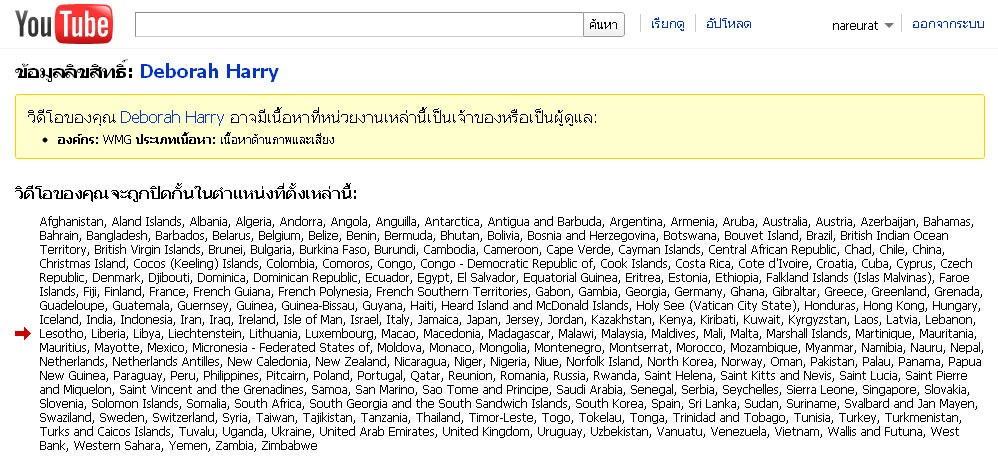
Task: Click 'Afghanistan' in the country list
Action: coord(71,222)
